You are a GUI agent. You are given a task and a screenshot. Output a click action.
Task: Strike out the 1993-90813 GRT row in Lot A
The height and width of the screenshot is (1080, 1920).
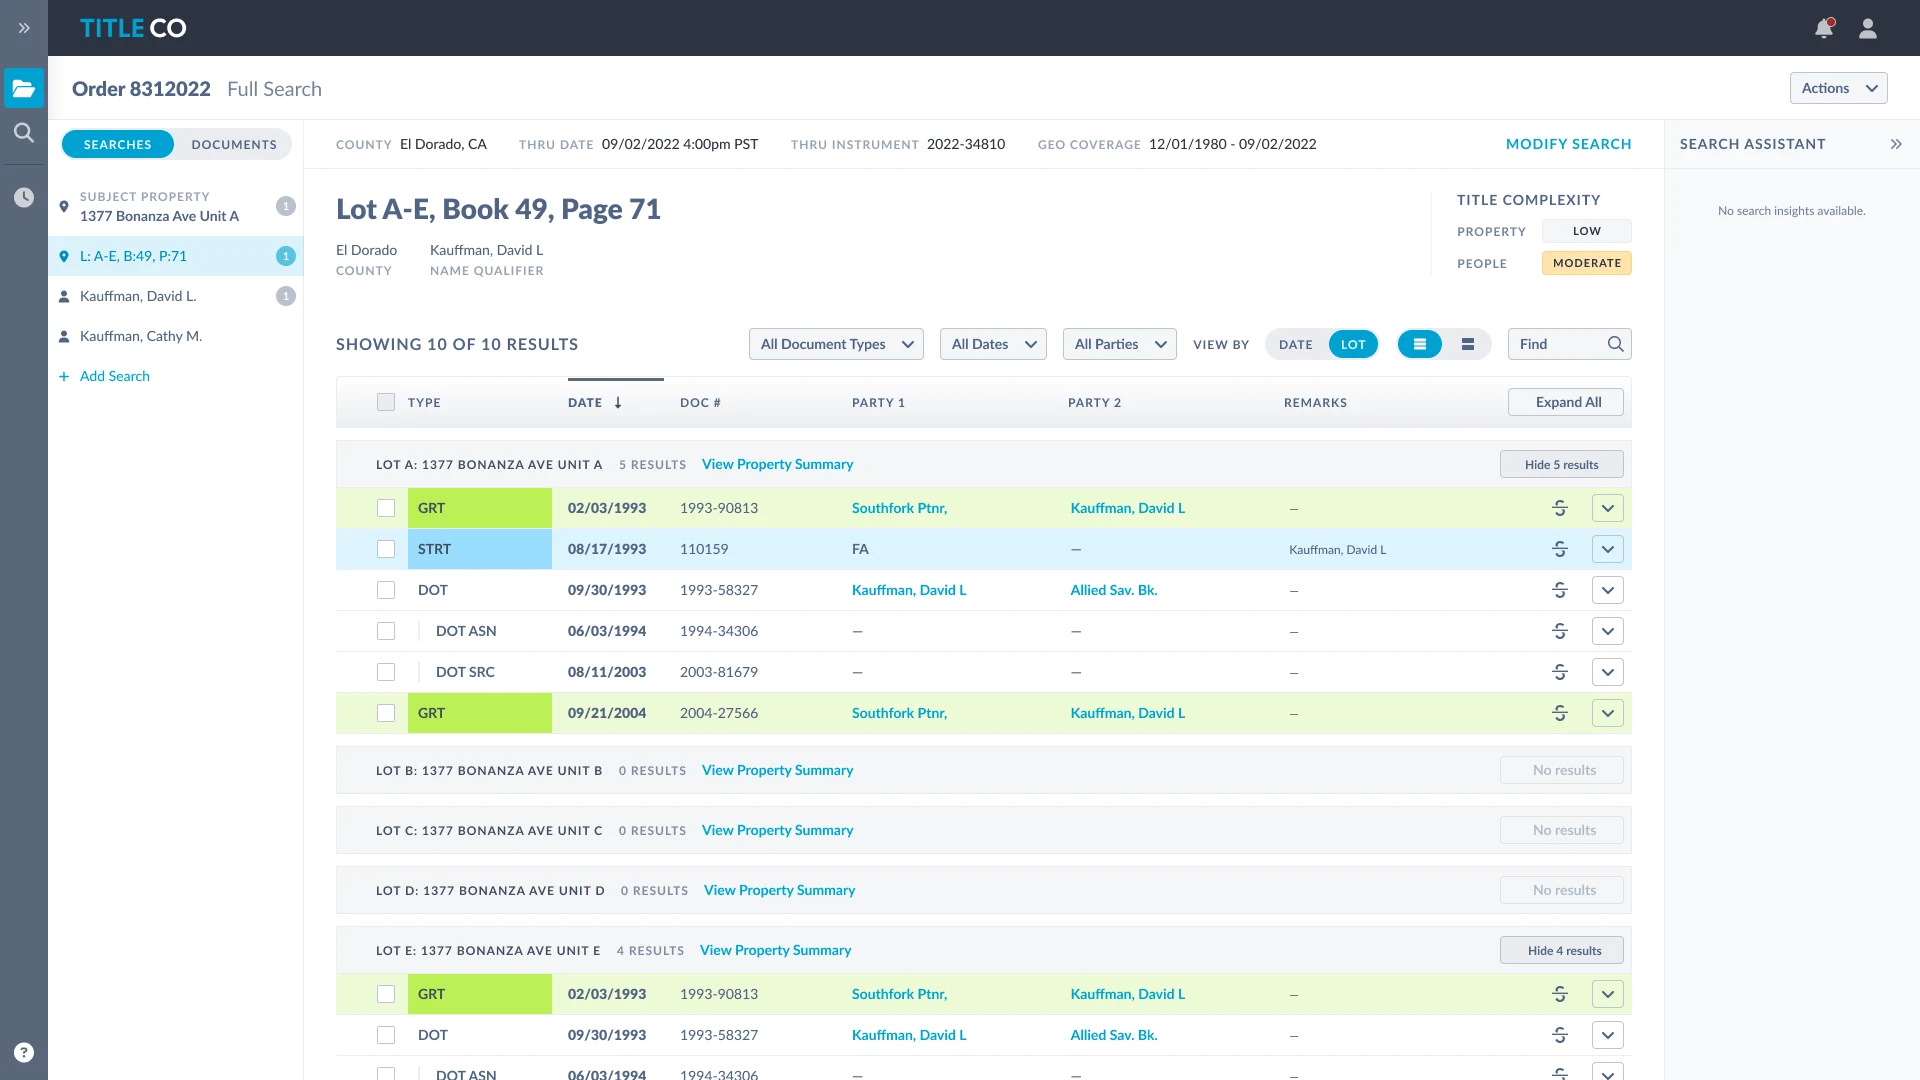[1560, 508]
